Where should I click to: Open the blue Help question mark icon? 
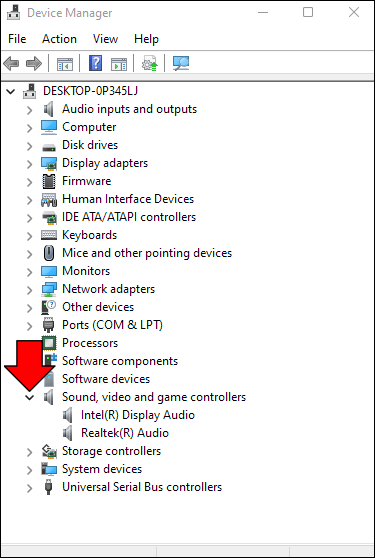coord(95,64)
